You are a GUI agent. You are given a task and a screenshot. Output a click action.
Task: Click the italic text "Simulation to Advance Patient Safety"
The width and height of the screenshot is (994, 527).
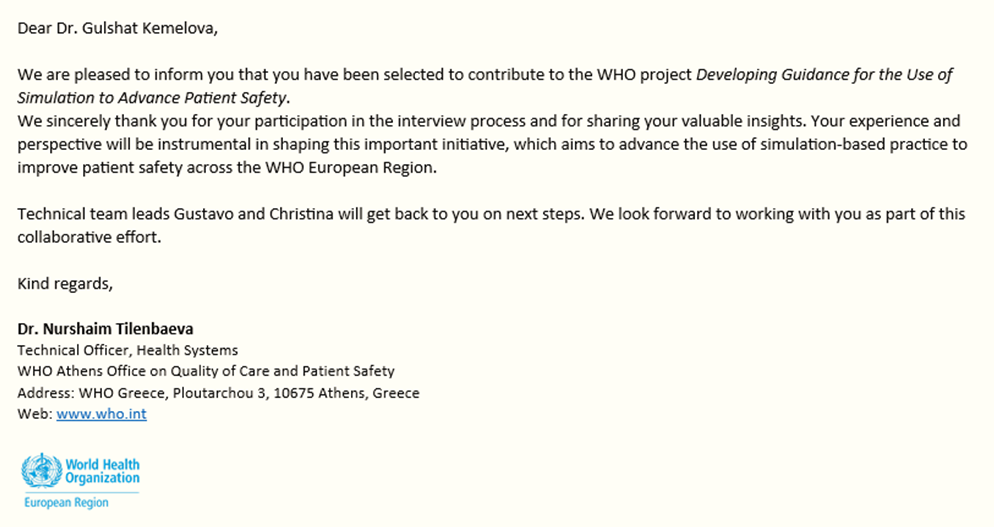click(x=152, y=97)
